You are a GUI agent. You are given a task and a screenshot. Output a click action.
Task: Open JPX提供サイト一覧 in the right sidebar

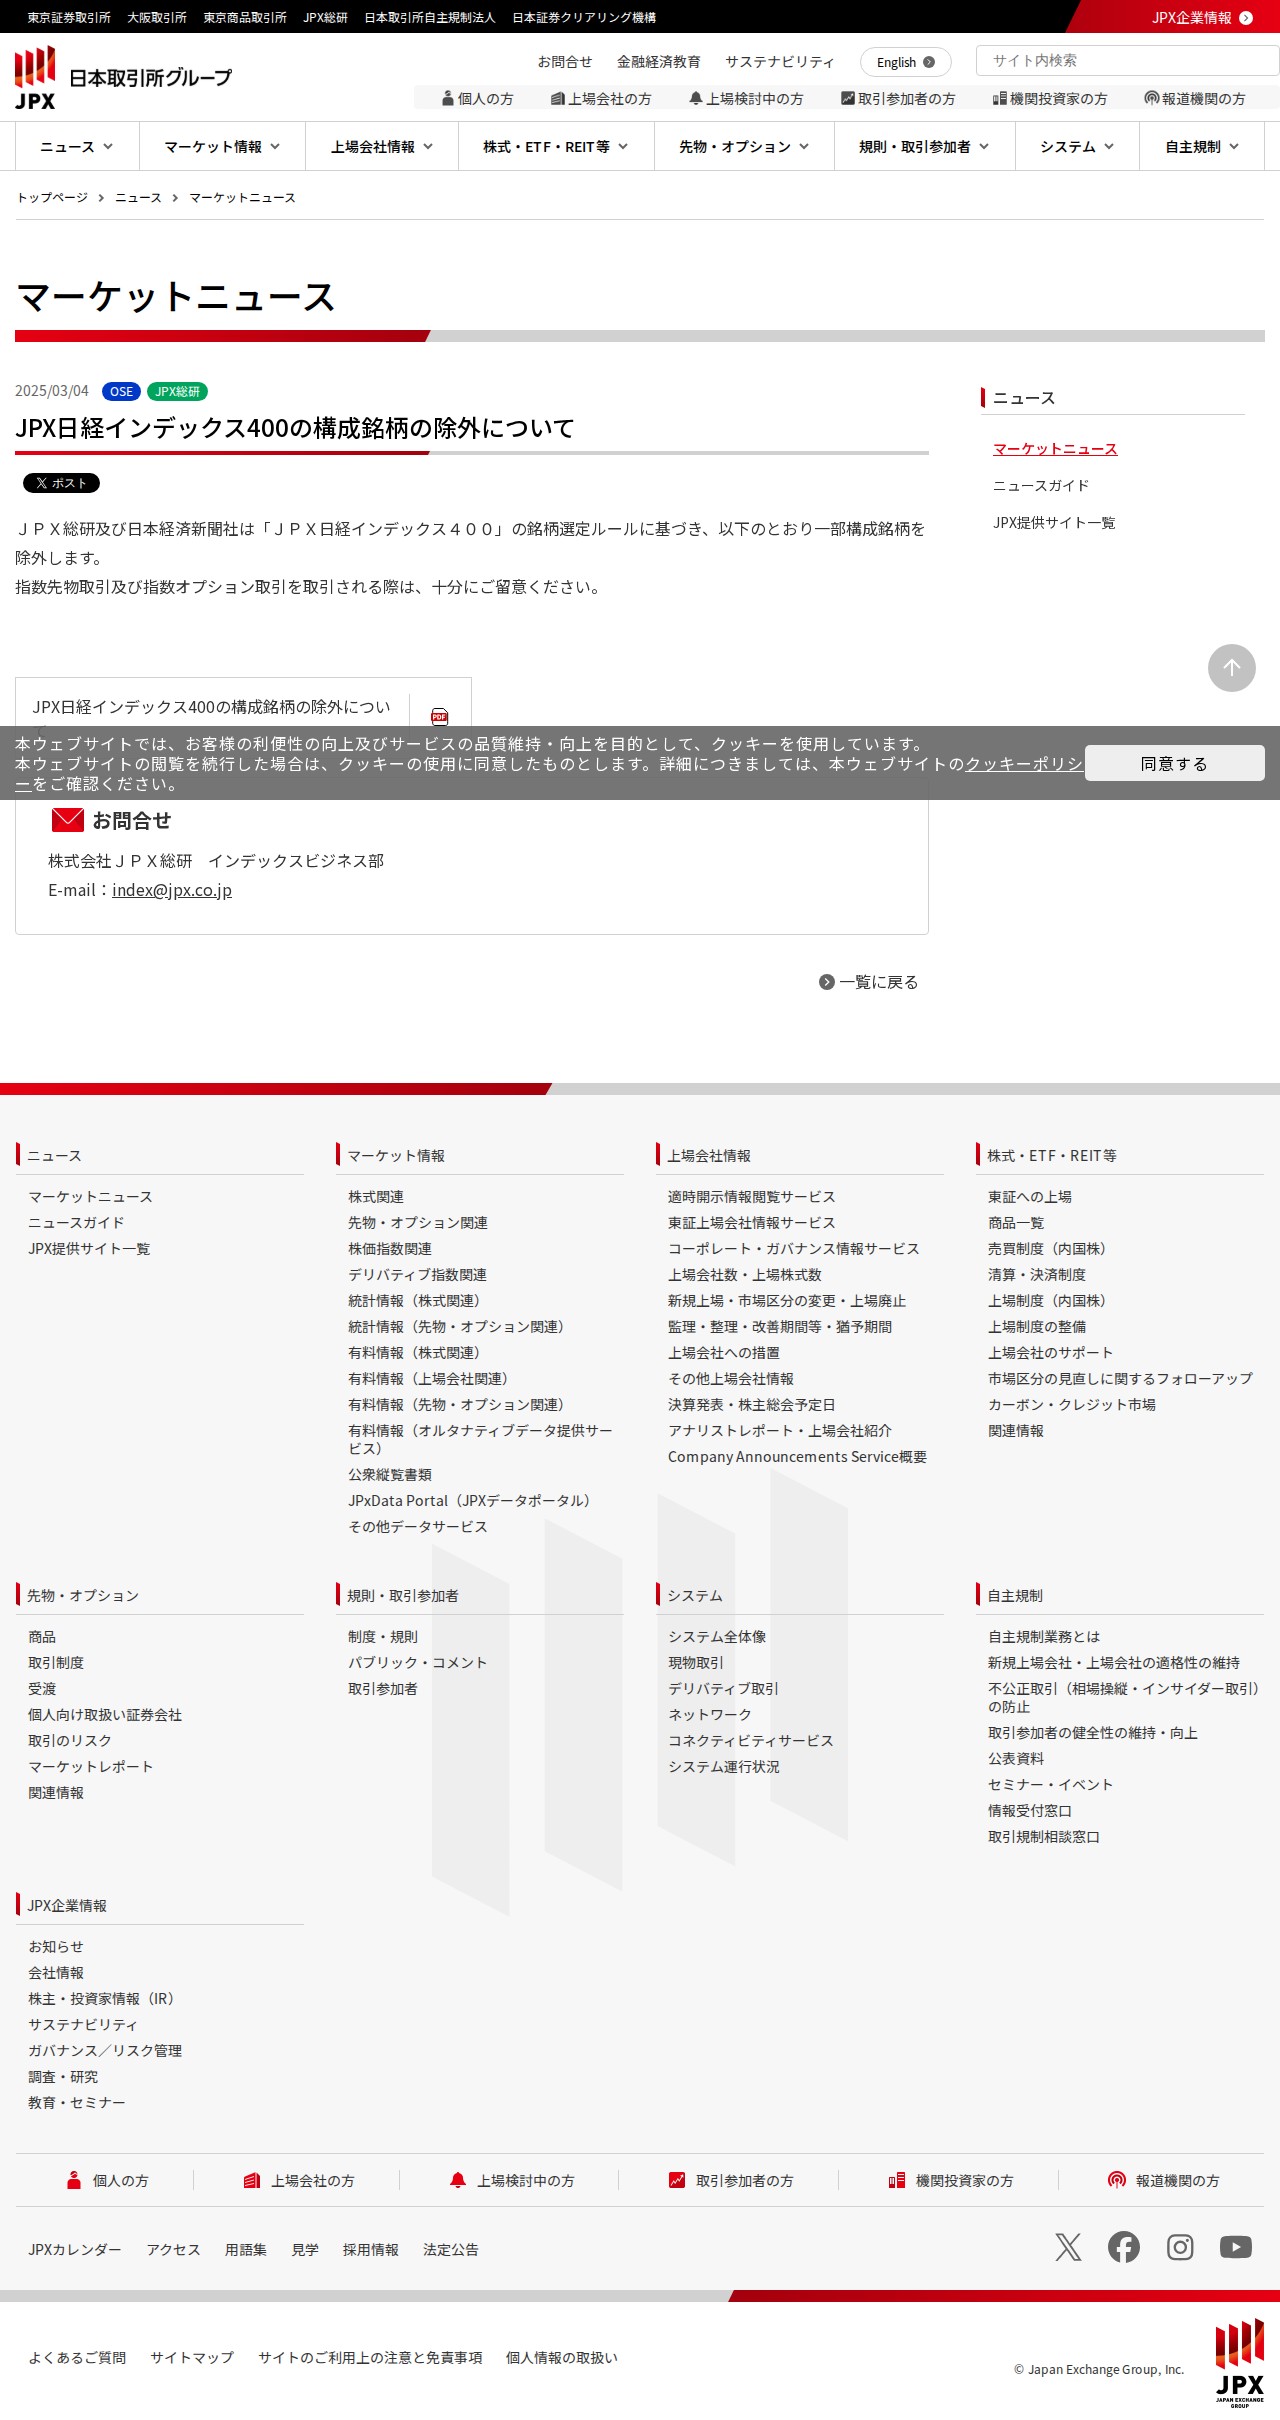point(1054,523)
